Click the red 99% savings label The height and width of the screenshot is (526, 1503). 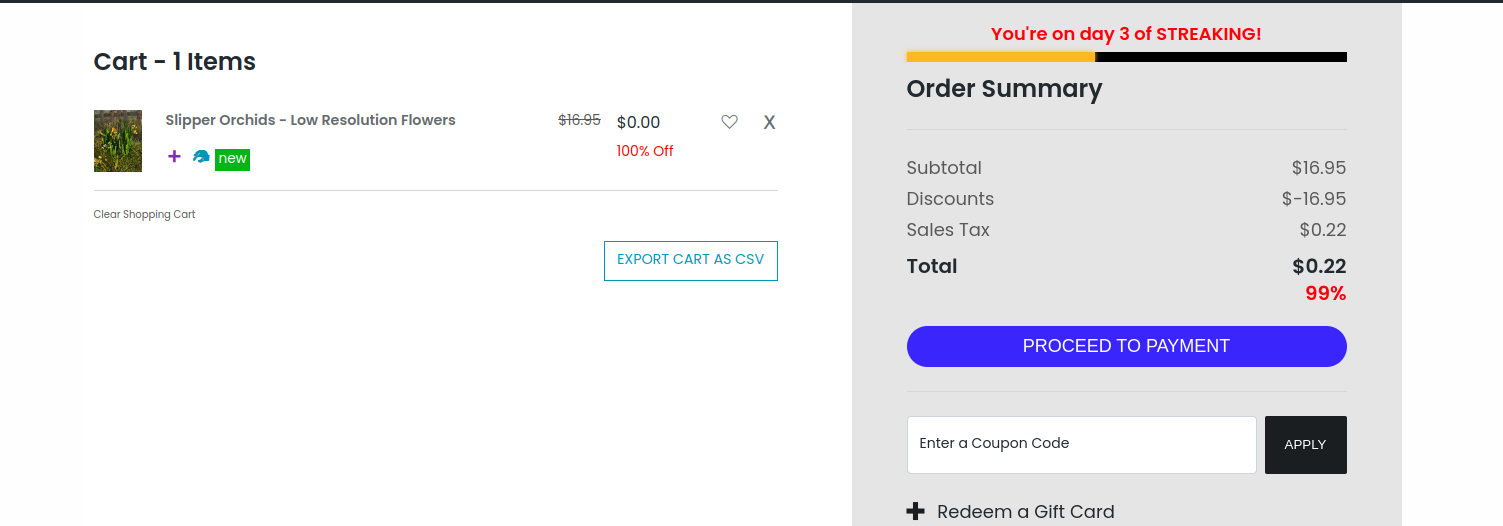1325,294
